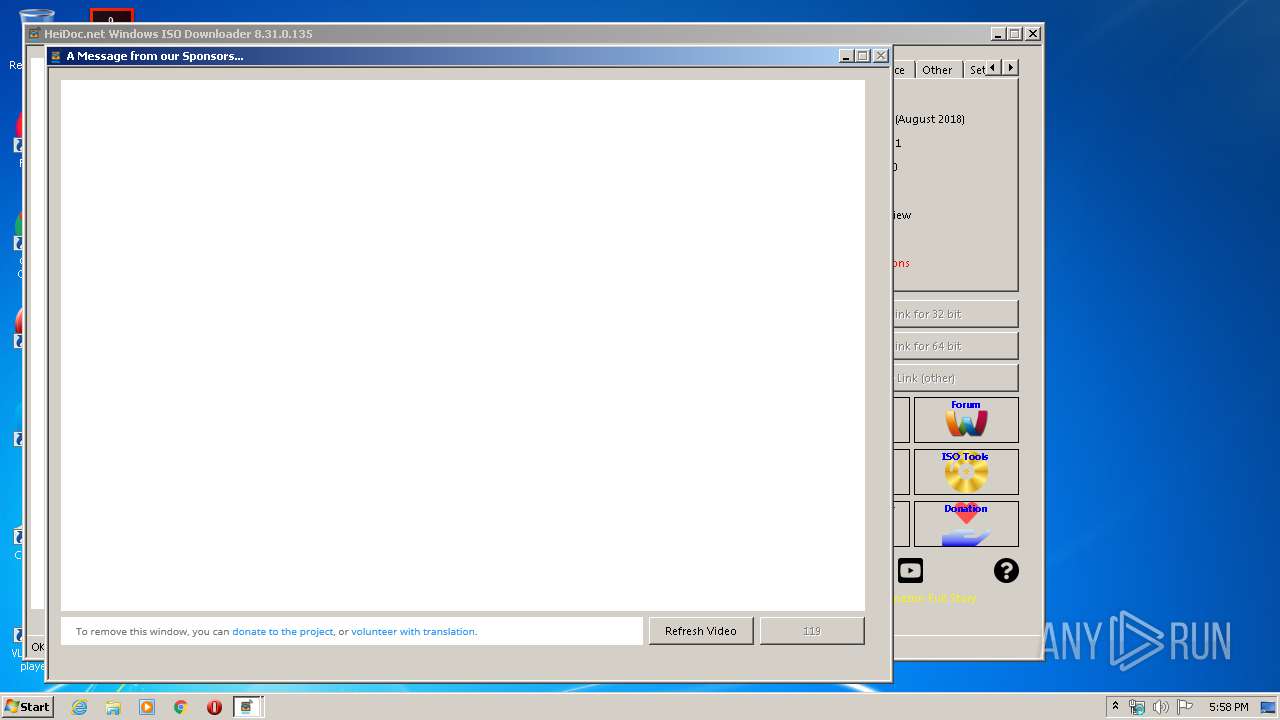Click Show Desktop button at taskbar end

pos(1268,707)
